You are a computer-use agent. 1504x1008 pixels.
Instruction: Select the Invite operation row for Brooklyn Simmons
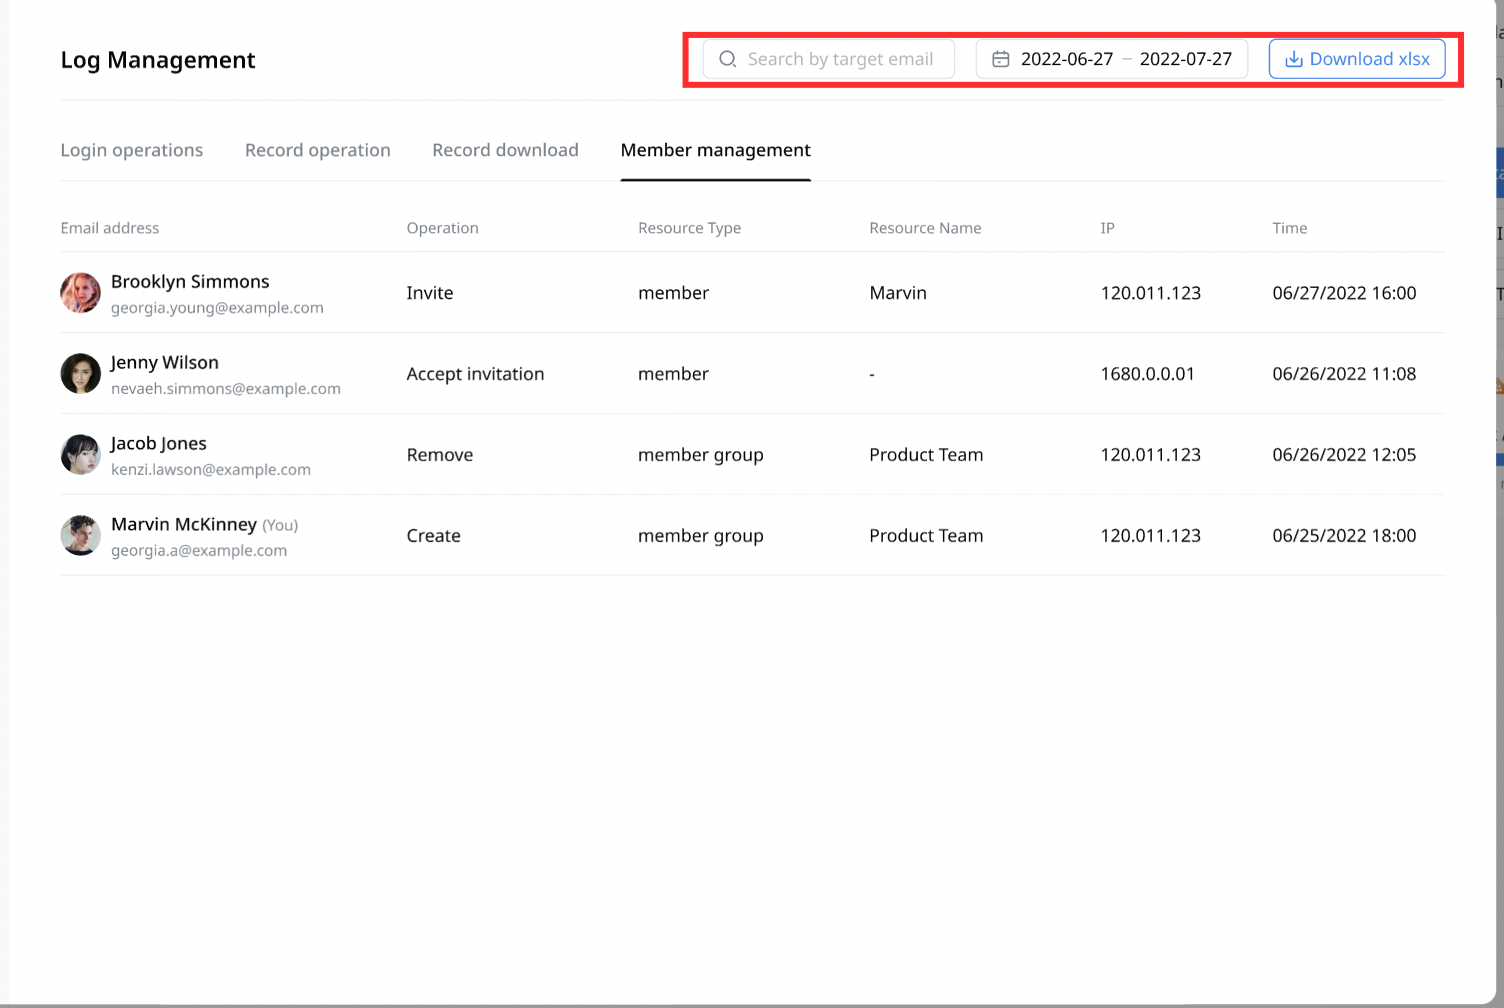pos(429,293)
